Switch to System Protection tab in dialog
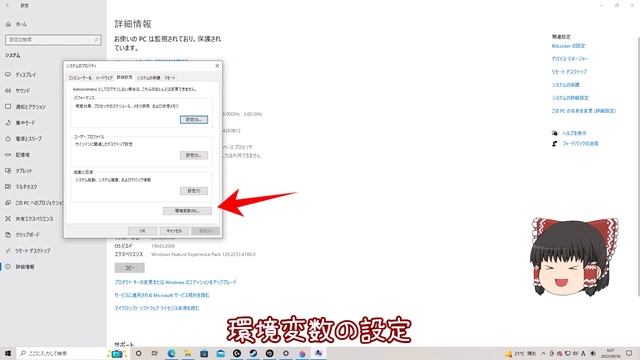This screenshot has width=640, height=360. click(x=148, y=78)
